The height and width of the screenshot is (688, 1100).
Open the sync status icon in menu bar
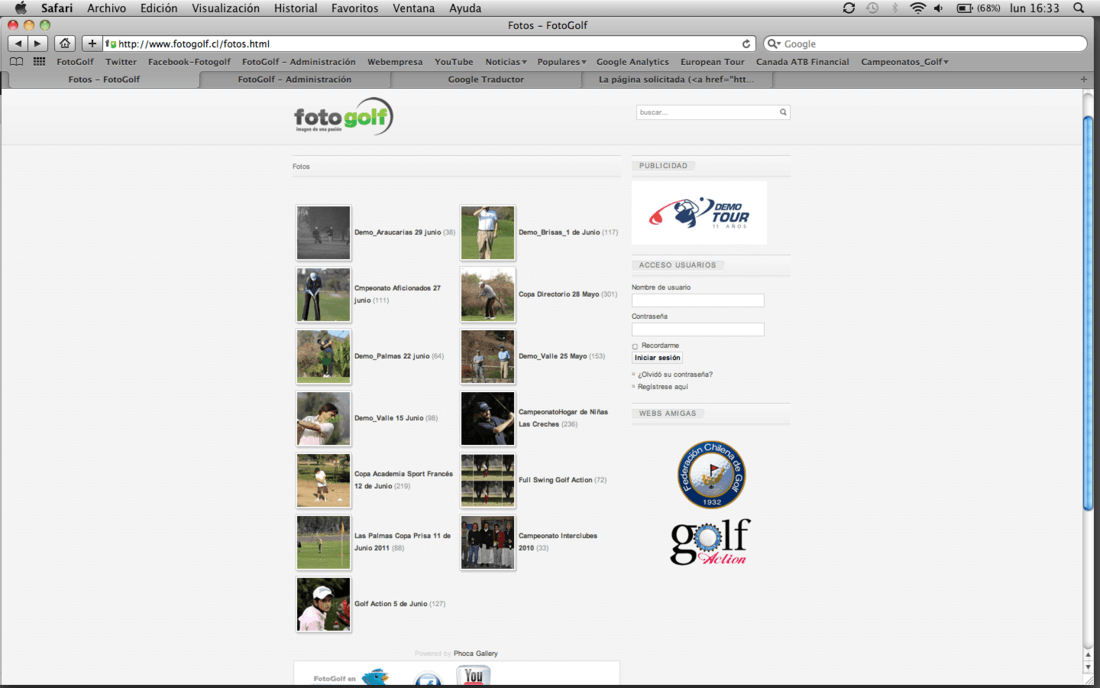(849, 8)
